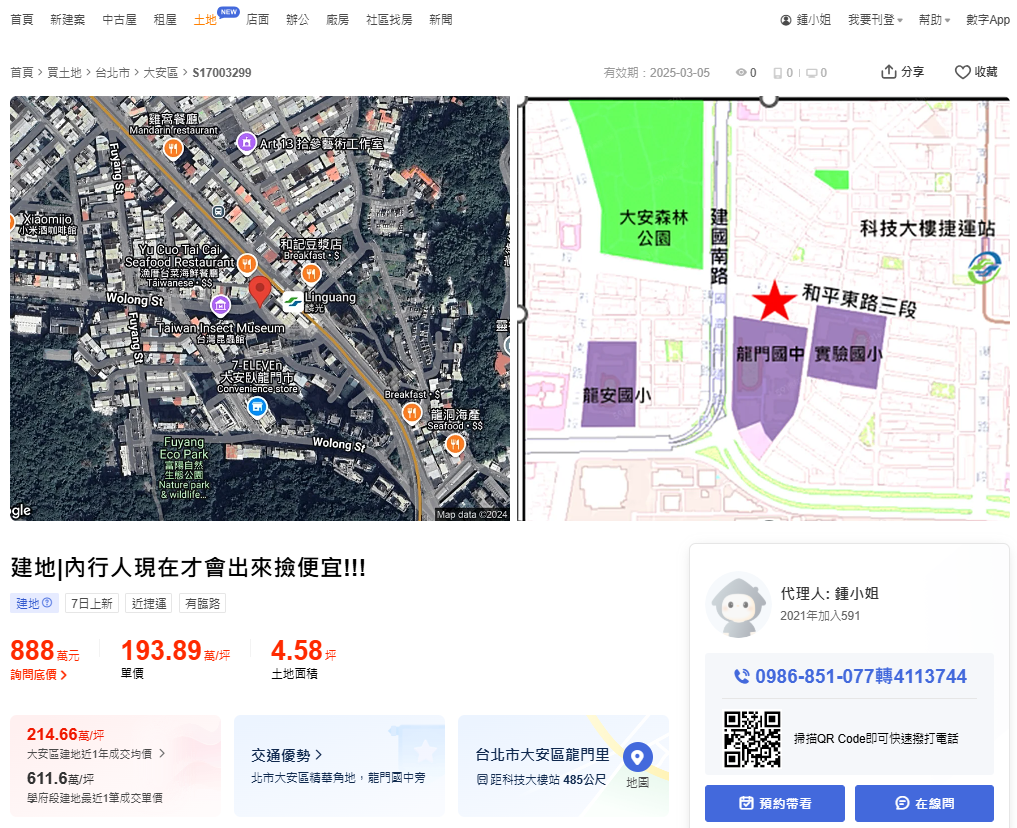Open the 幫助 dropdown menu
The width and height of the screenshot is (1017, 828).
935,20
